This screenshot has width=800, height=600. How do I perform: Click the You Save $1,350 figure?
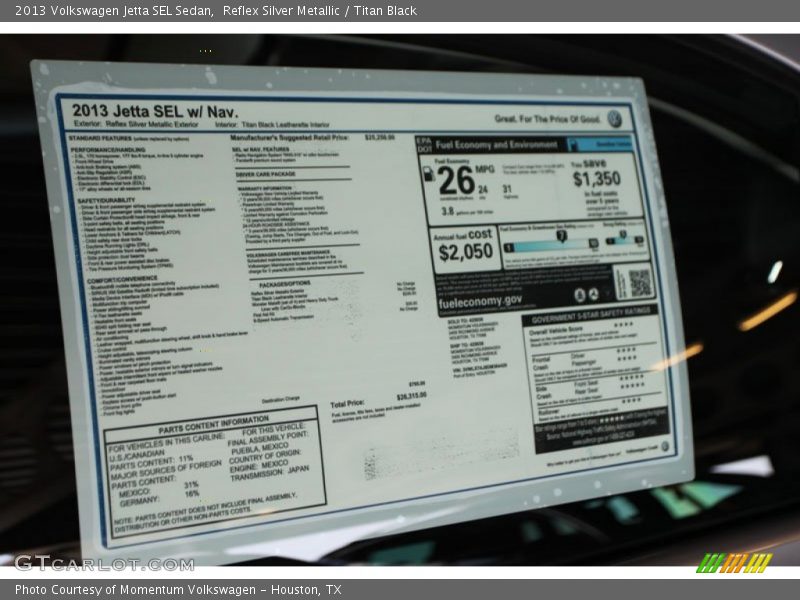pyautogui.click(x=597, y=177)
